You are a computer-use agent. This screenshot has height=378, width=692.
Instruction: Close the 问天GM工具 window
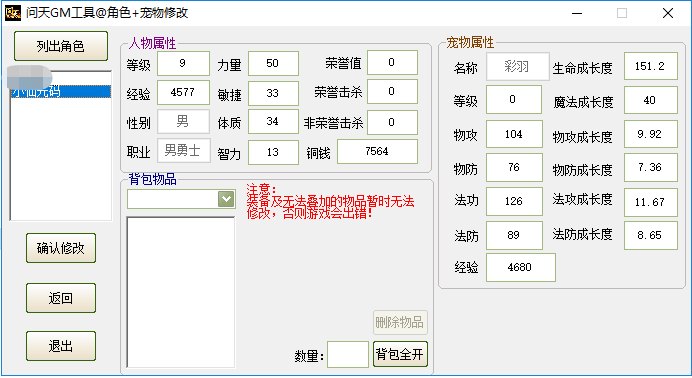coord(668,13)
